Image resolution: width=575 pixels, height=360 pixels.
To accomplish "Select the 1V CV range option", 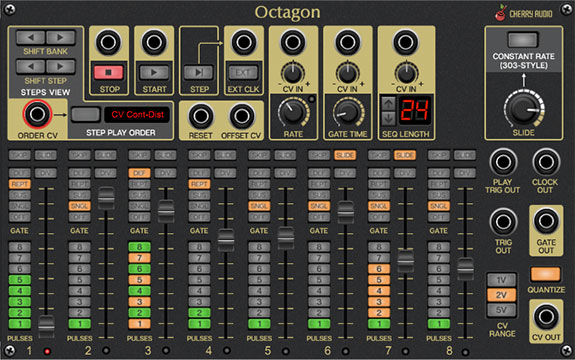I will click(501, 280).
